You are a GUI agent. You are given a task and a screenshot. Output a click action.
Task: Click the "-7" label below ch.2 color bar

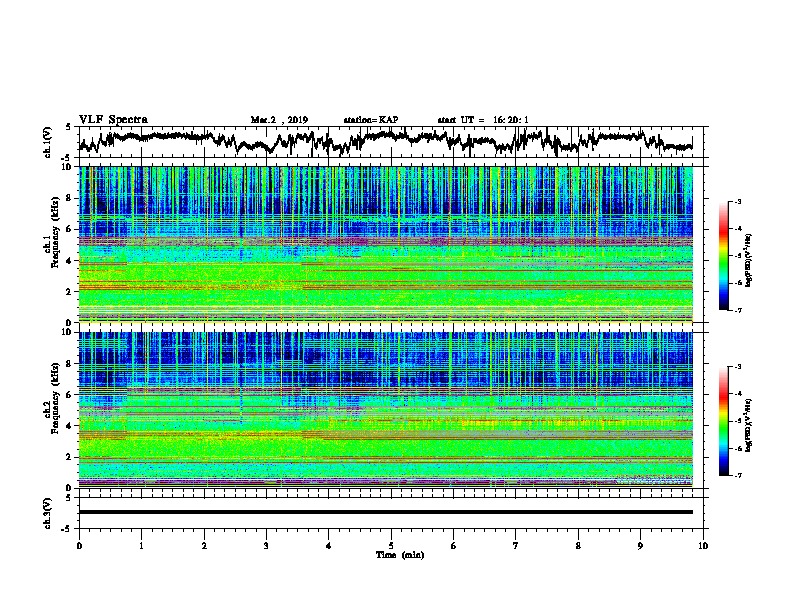[738, 475]
